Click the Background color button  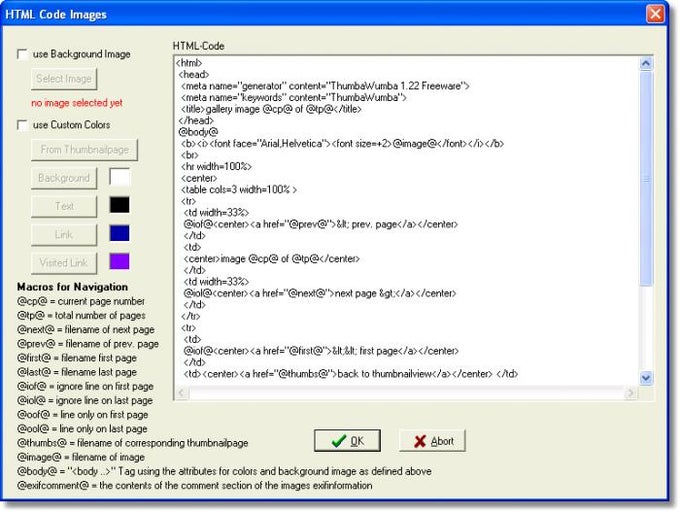(64, 178)
